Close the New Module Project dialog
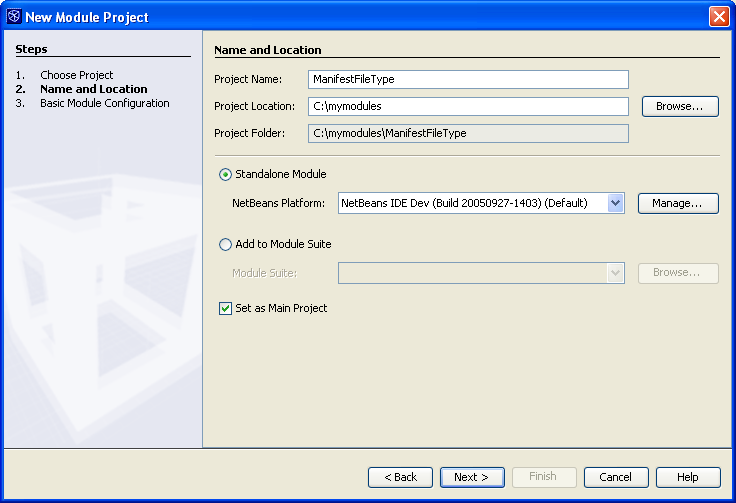This screenshot has height=503, width=736. tap(718, 16)
